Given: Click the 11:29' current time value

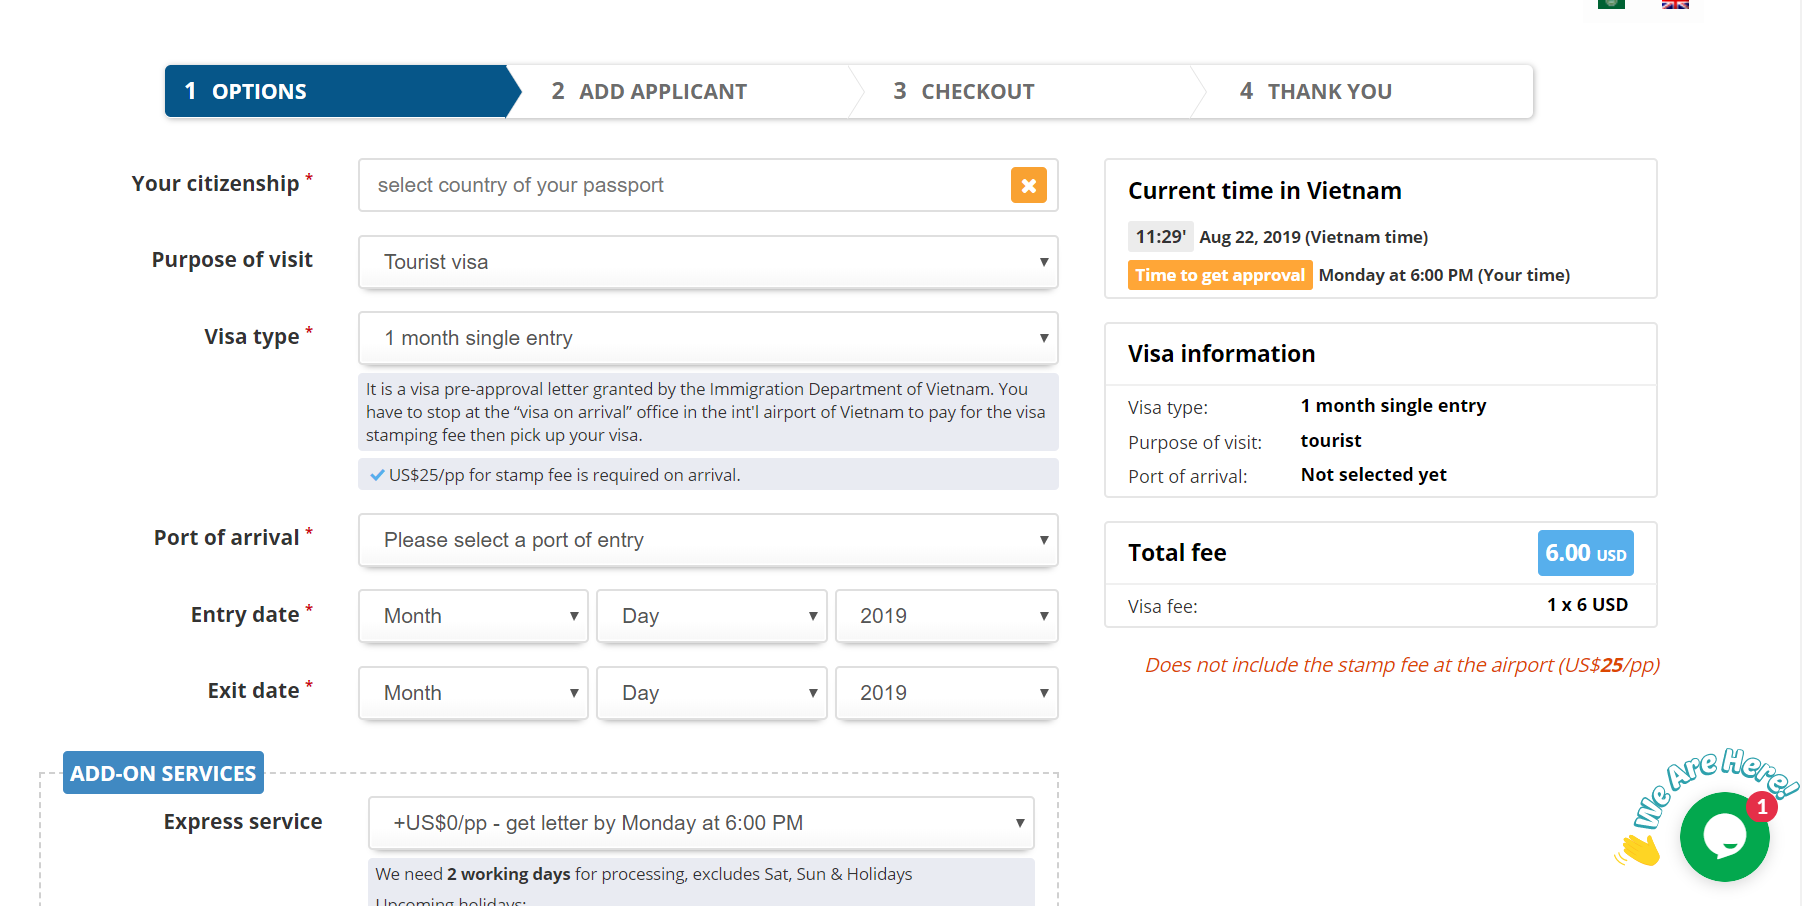Looking at the screenshot, I should pos(1161,237).
